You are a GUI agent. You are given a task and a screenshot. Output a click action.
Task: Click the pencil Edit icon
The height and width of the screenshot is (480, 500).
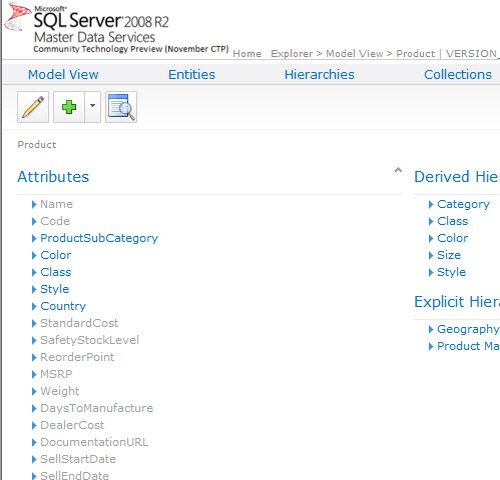pos(33,107)
